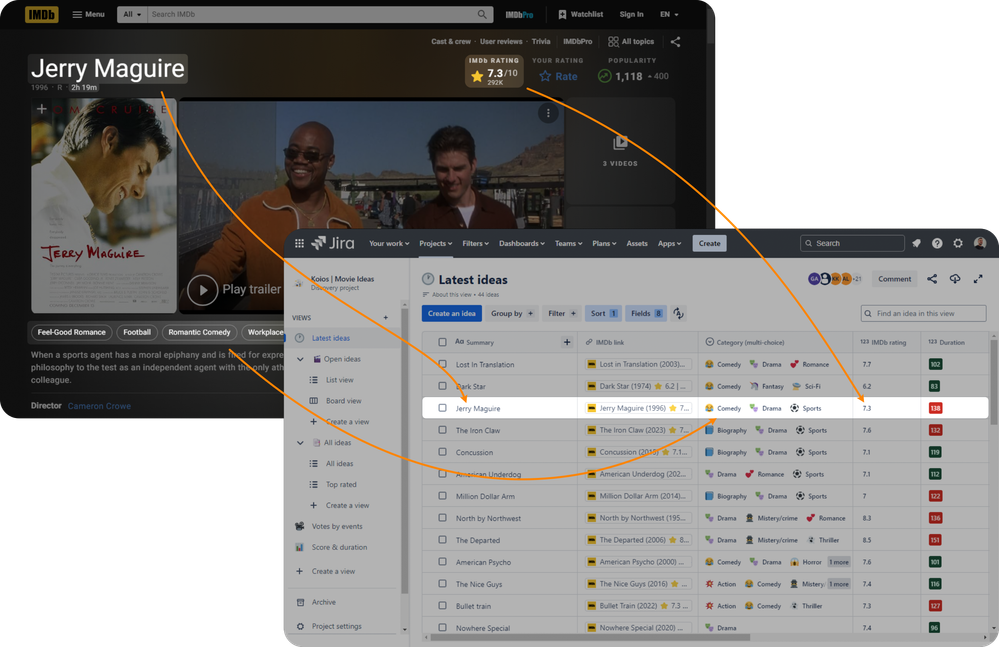Click the Create an idea button

(452, 313)
